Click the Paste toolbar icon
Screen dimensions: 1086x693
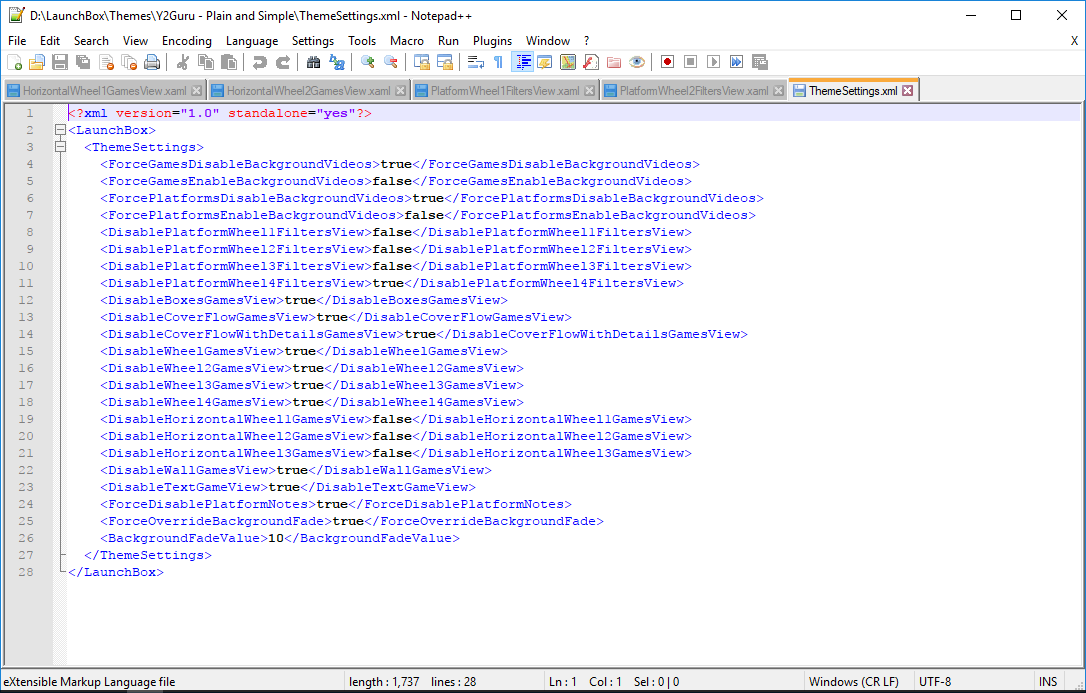coord(229,62)
